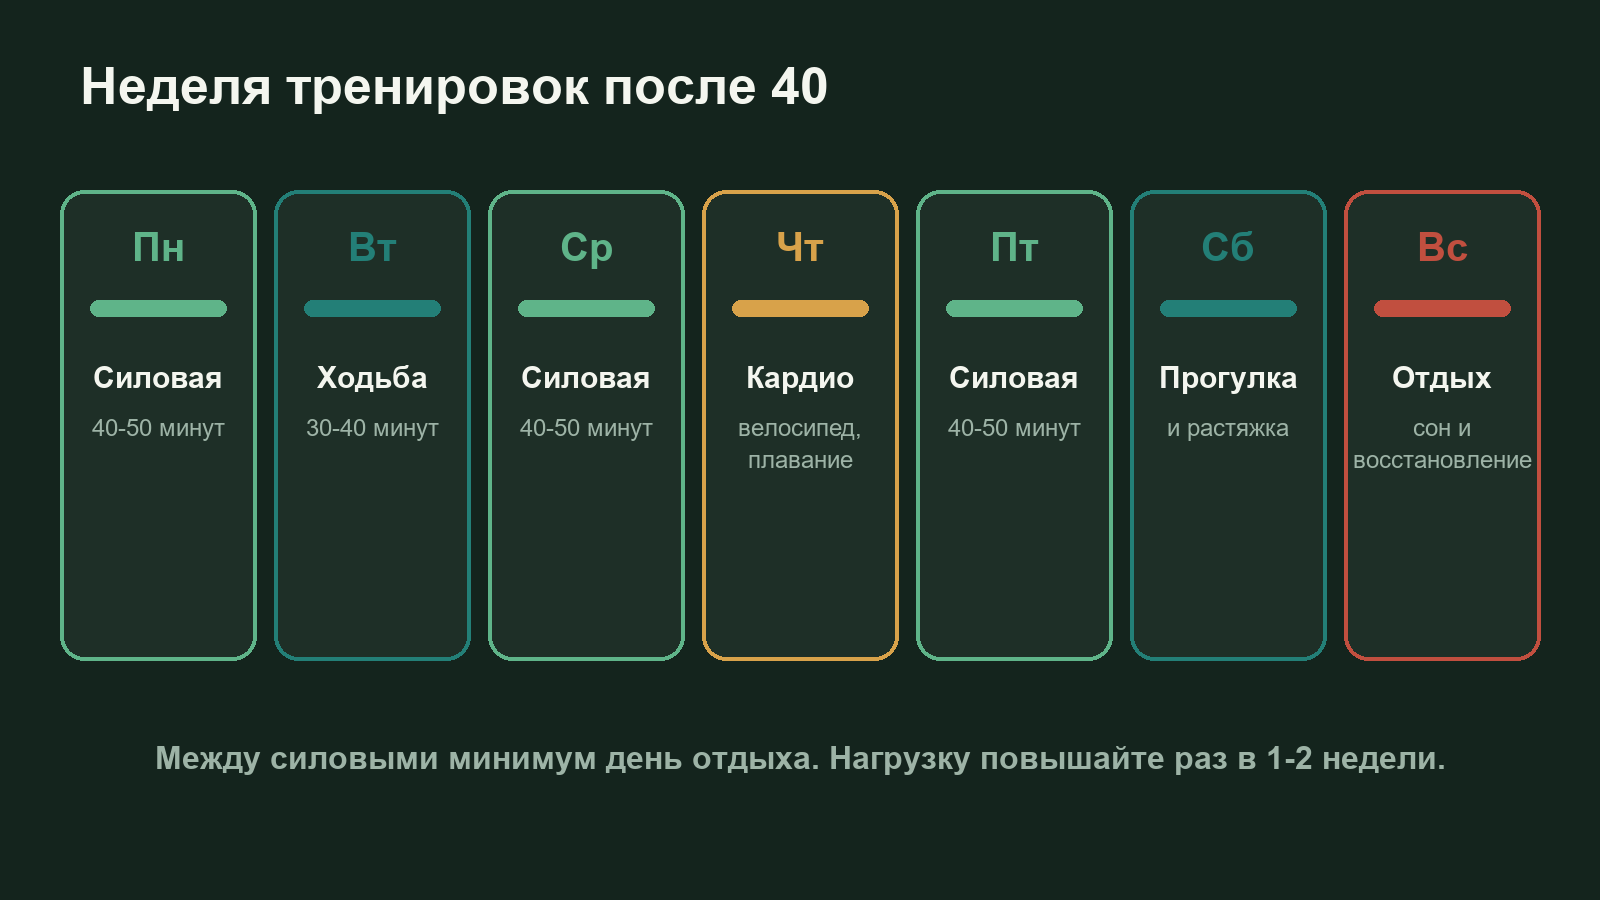Click 'и растяжка' text
Image resolution: width=1600 pixels, height=900 pixels.
coord(1228,429)
